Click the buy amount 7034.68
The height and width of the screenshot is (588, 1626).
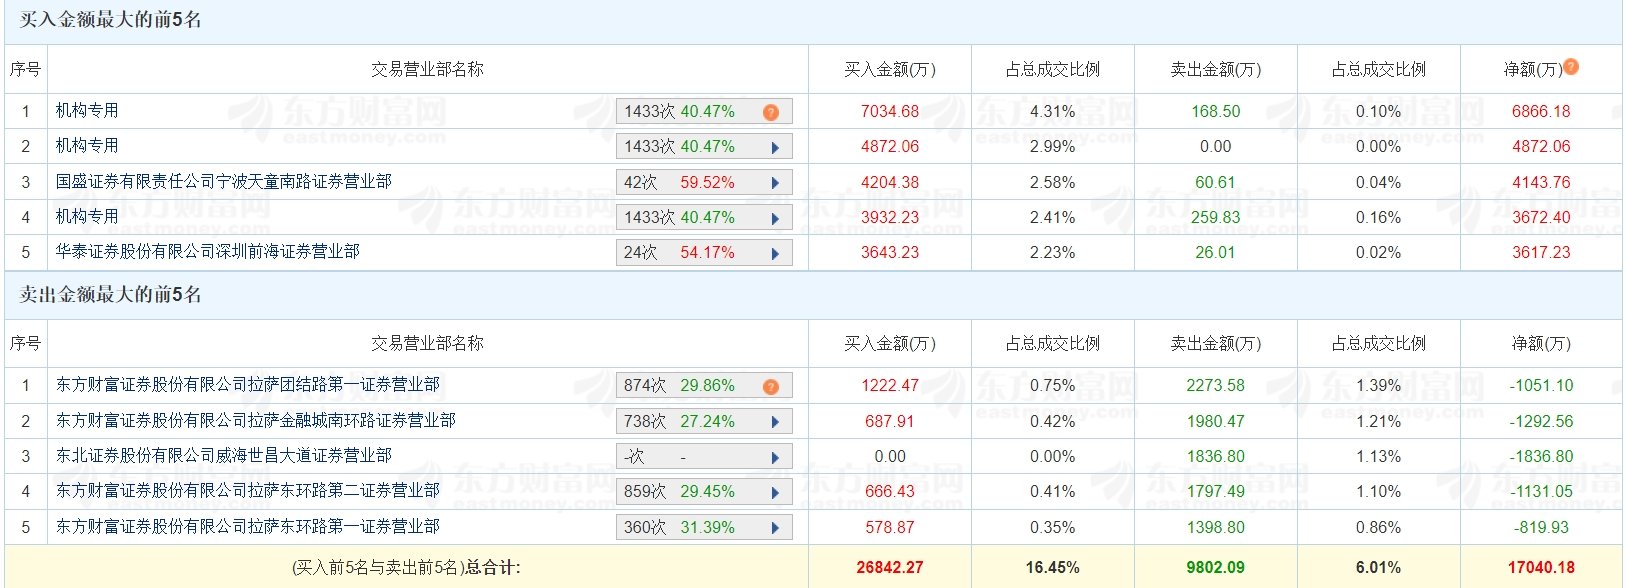pyautogui.click(x=890, y=112)
